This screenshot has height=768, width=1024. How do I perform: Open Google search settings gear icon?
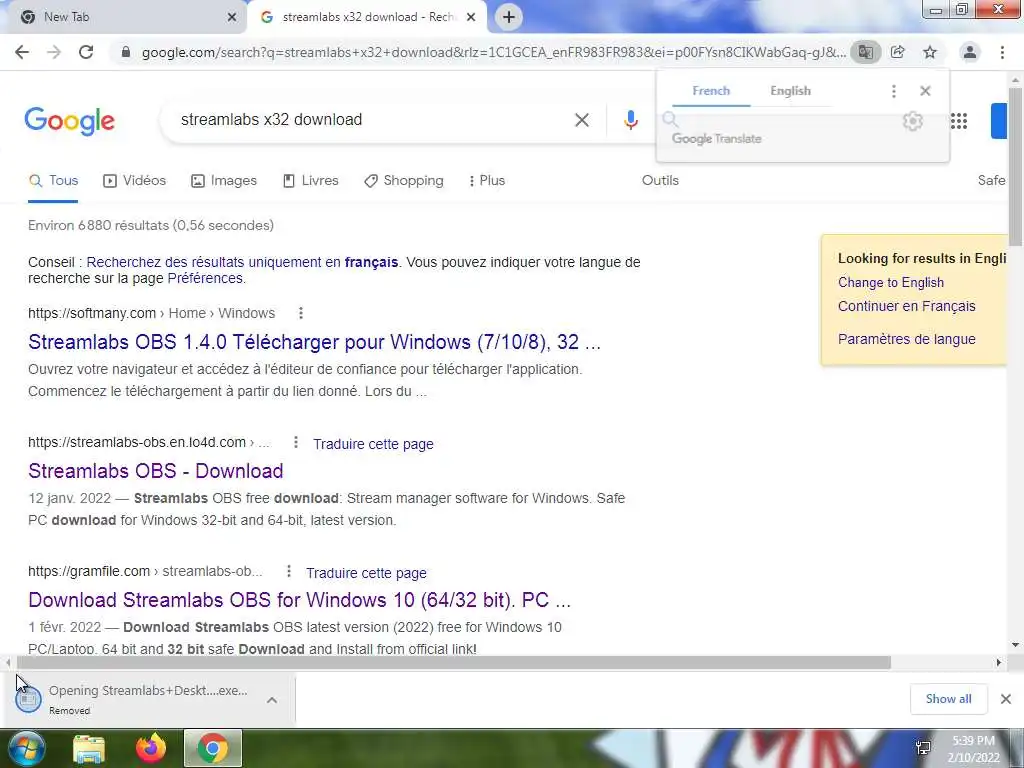pos(912,121)
